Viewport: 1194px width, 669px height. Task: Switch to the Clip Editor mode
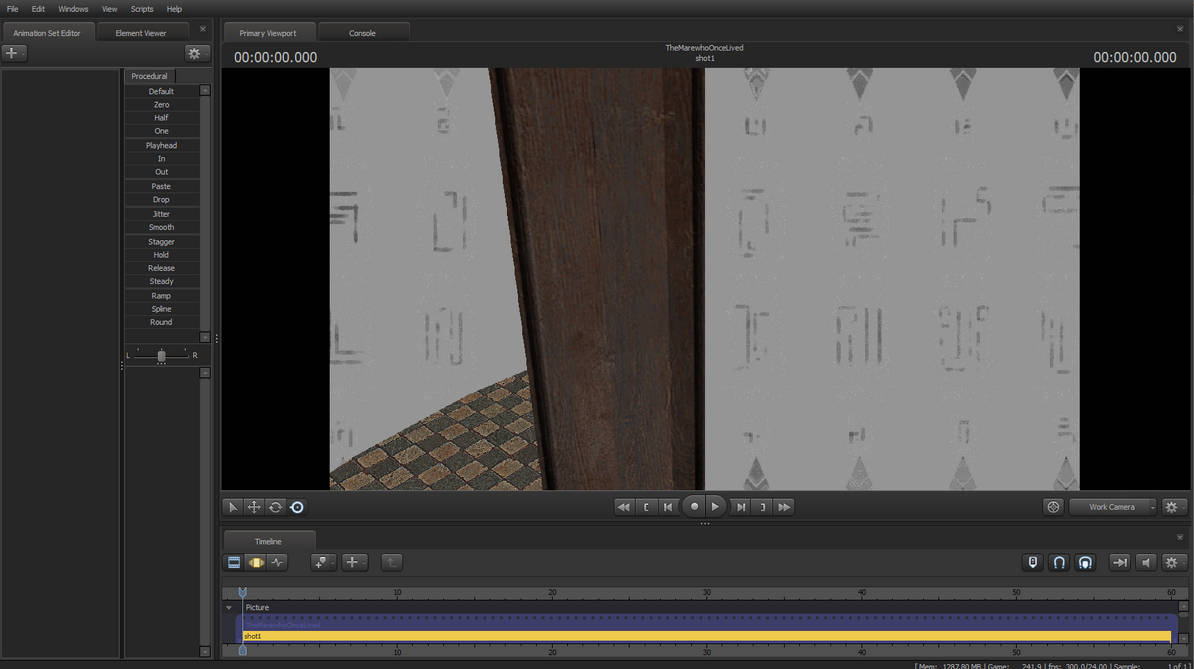[x=234, y=563]
